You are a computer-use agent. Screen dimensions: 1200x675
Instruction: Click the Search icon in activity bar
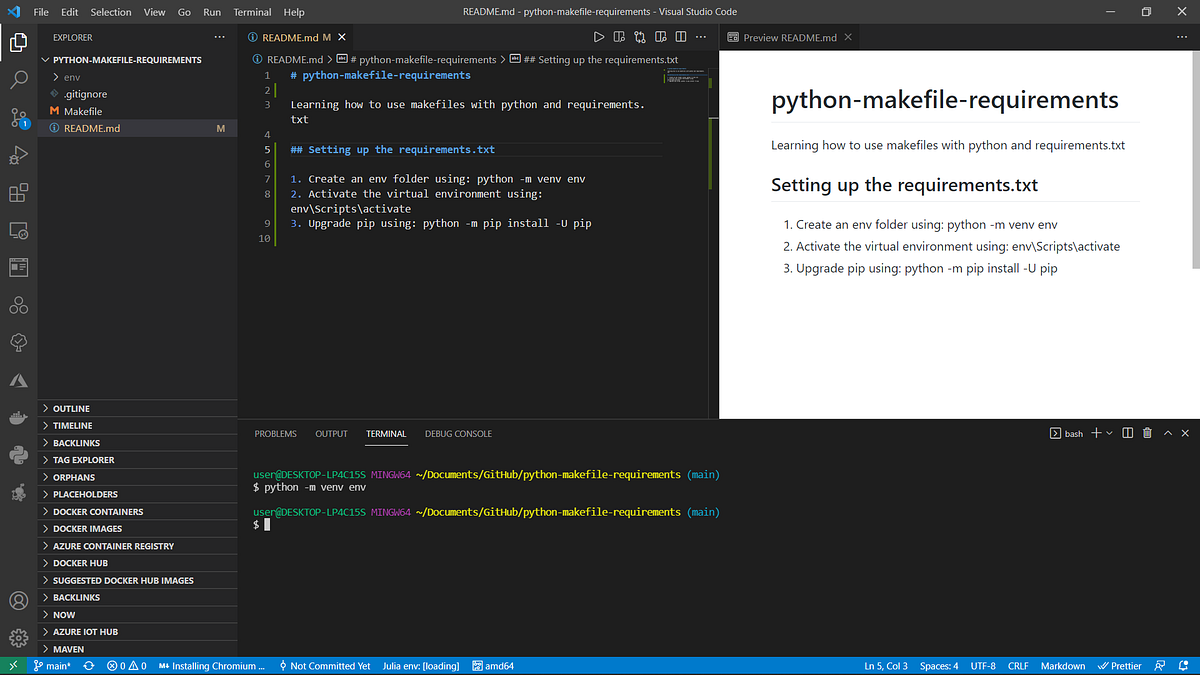[x=18, y=80]
